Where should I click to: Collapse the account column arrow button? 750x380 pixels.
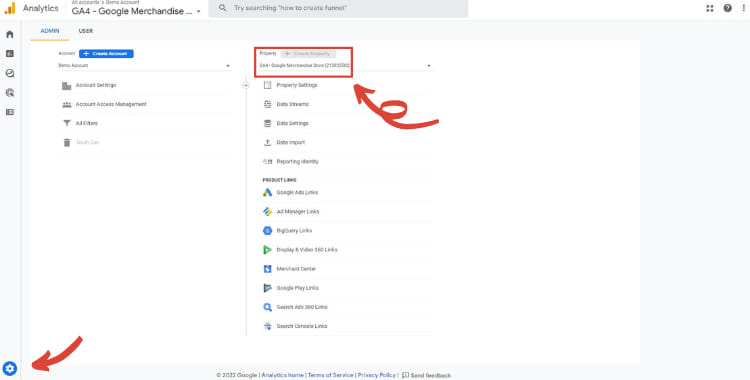click(246, 85)
